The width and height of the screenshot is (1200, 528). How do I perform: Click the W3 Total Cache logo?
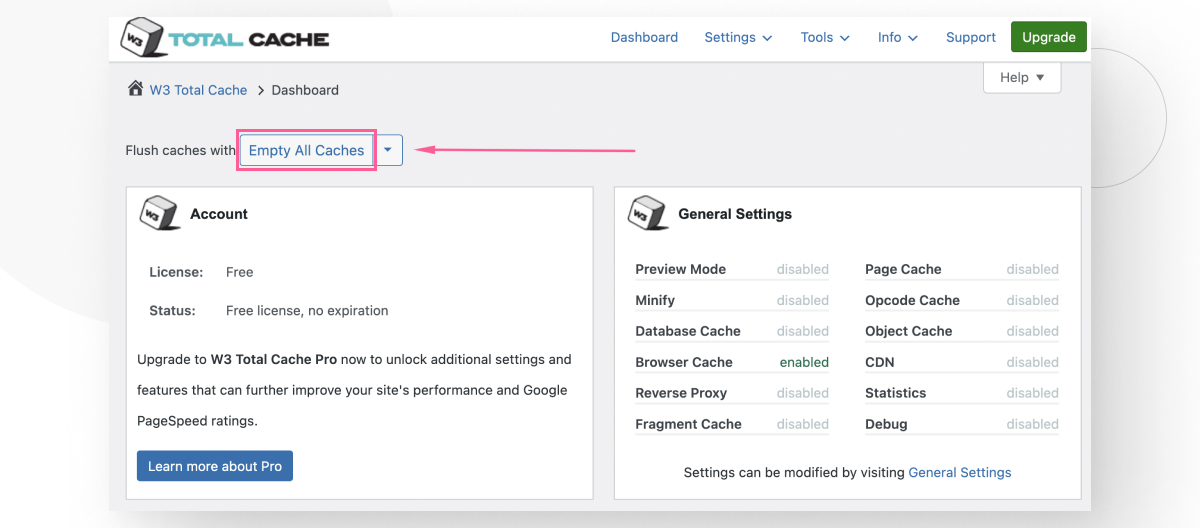coord(224,39)
